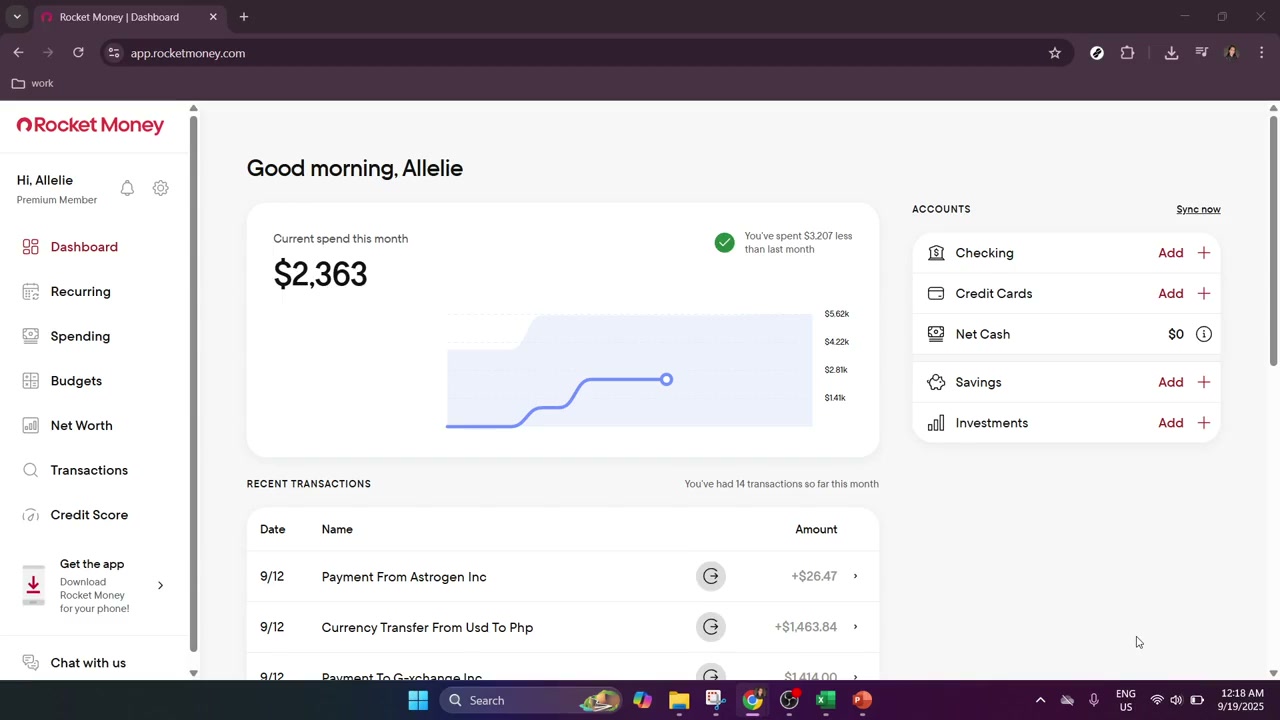Click the Net Cash info icon

tap(1204, 334)
